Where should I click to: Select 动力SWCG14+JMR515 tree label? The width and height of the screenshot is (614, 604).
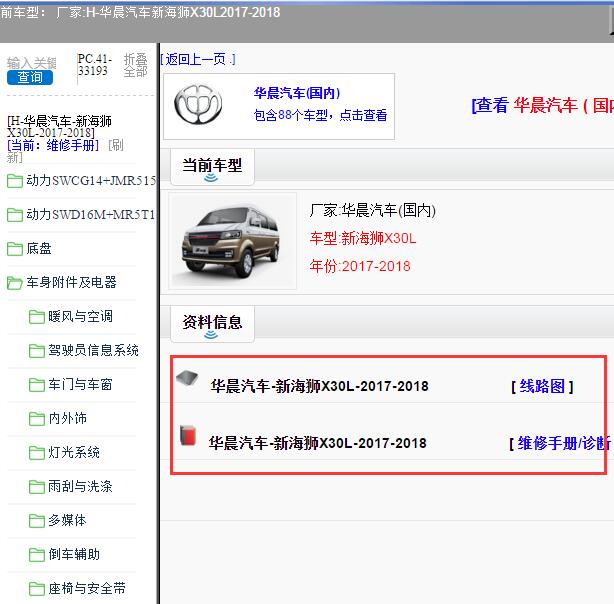[91, 181]
